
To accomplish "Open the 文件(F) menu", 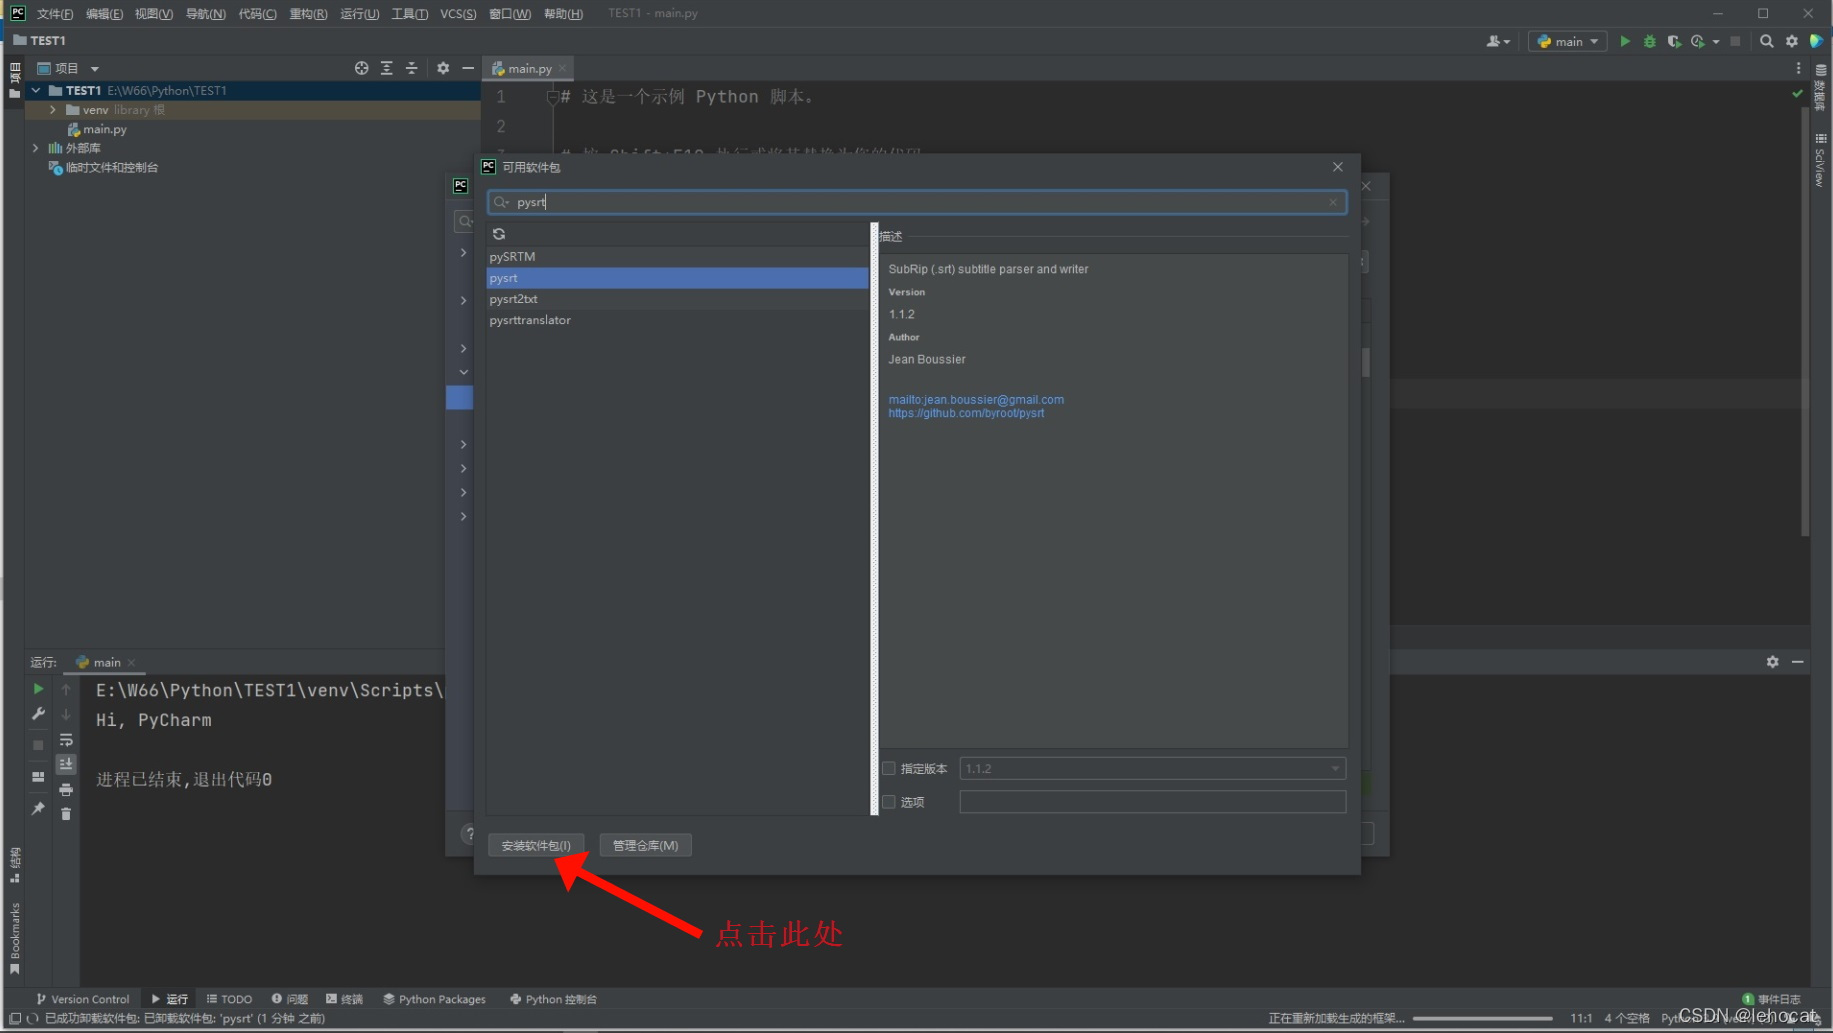I will [55, 14].
